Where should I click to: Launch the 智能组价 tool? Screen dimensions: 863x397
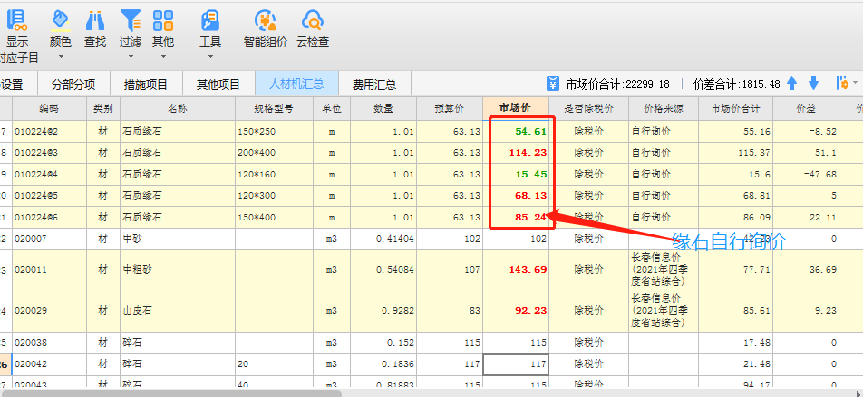(x=265, y=30)
